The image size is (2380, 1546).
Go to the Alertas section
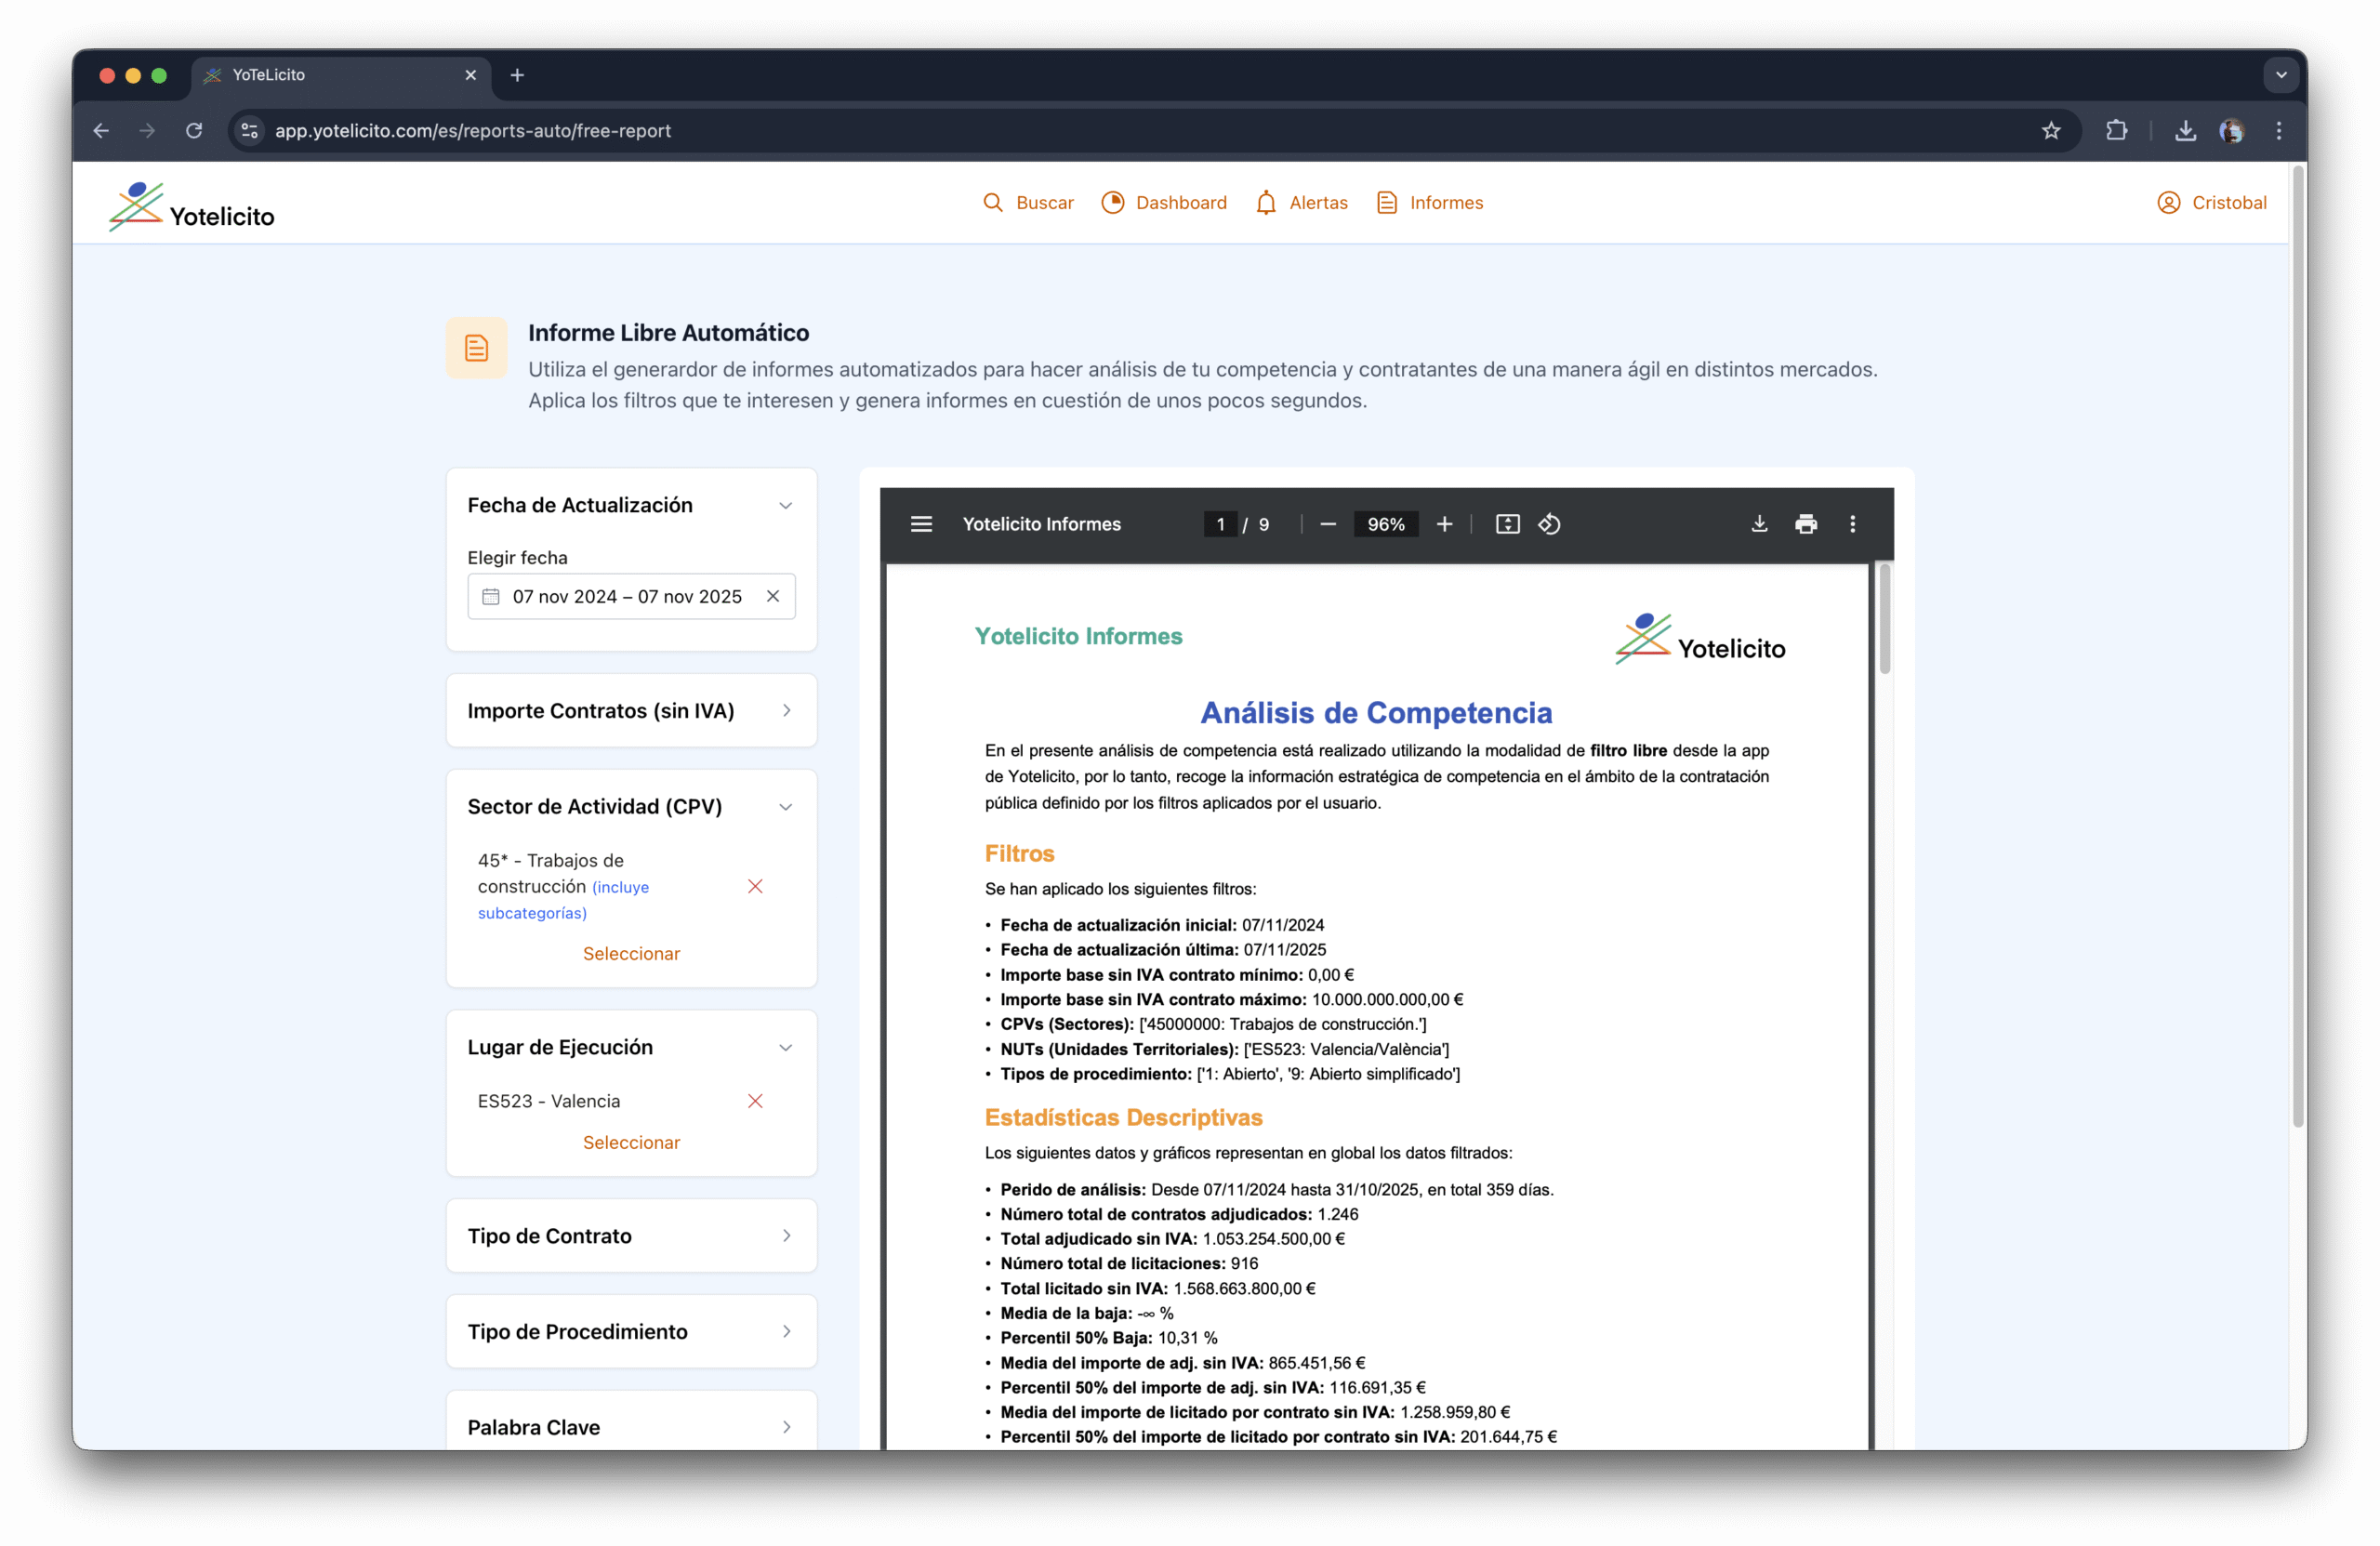coord(1301,202)
